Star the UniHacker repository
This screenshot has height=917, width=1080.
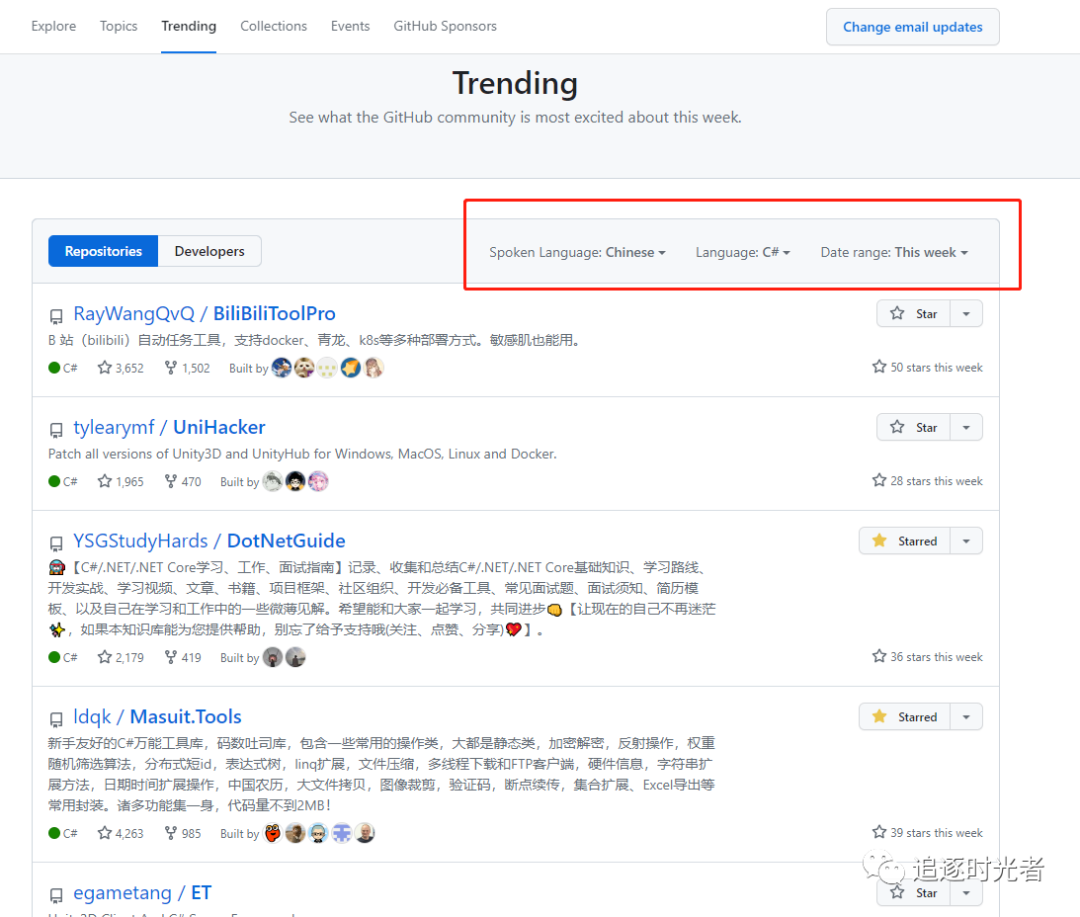click(x=913, y=427)
